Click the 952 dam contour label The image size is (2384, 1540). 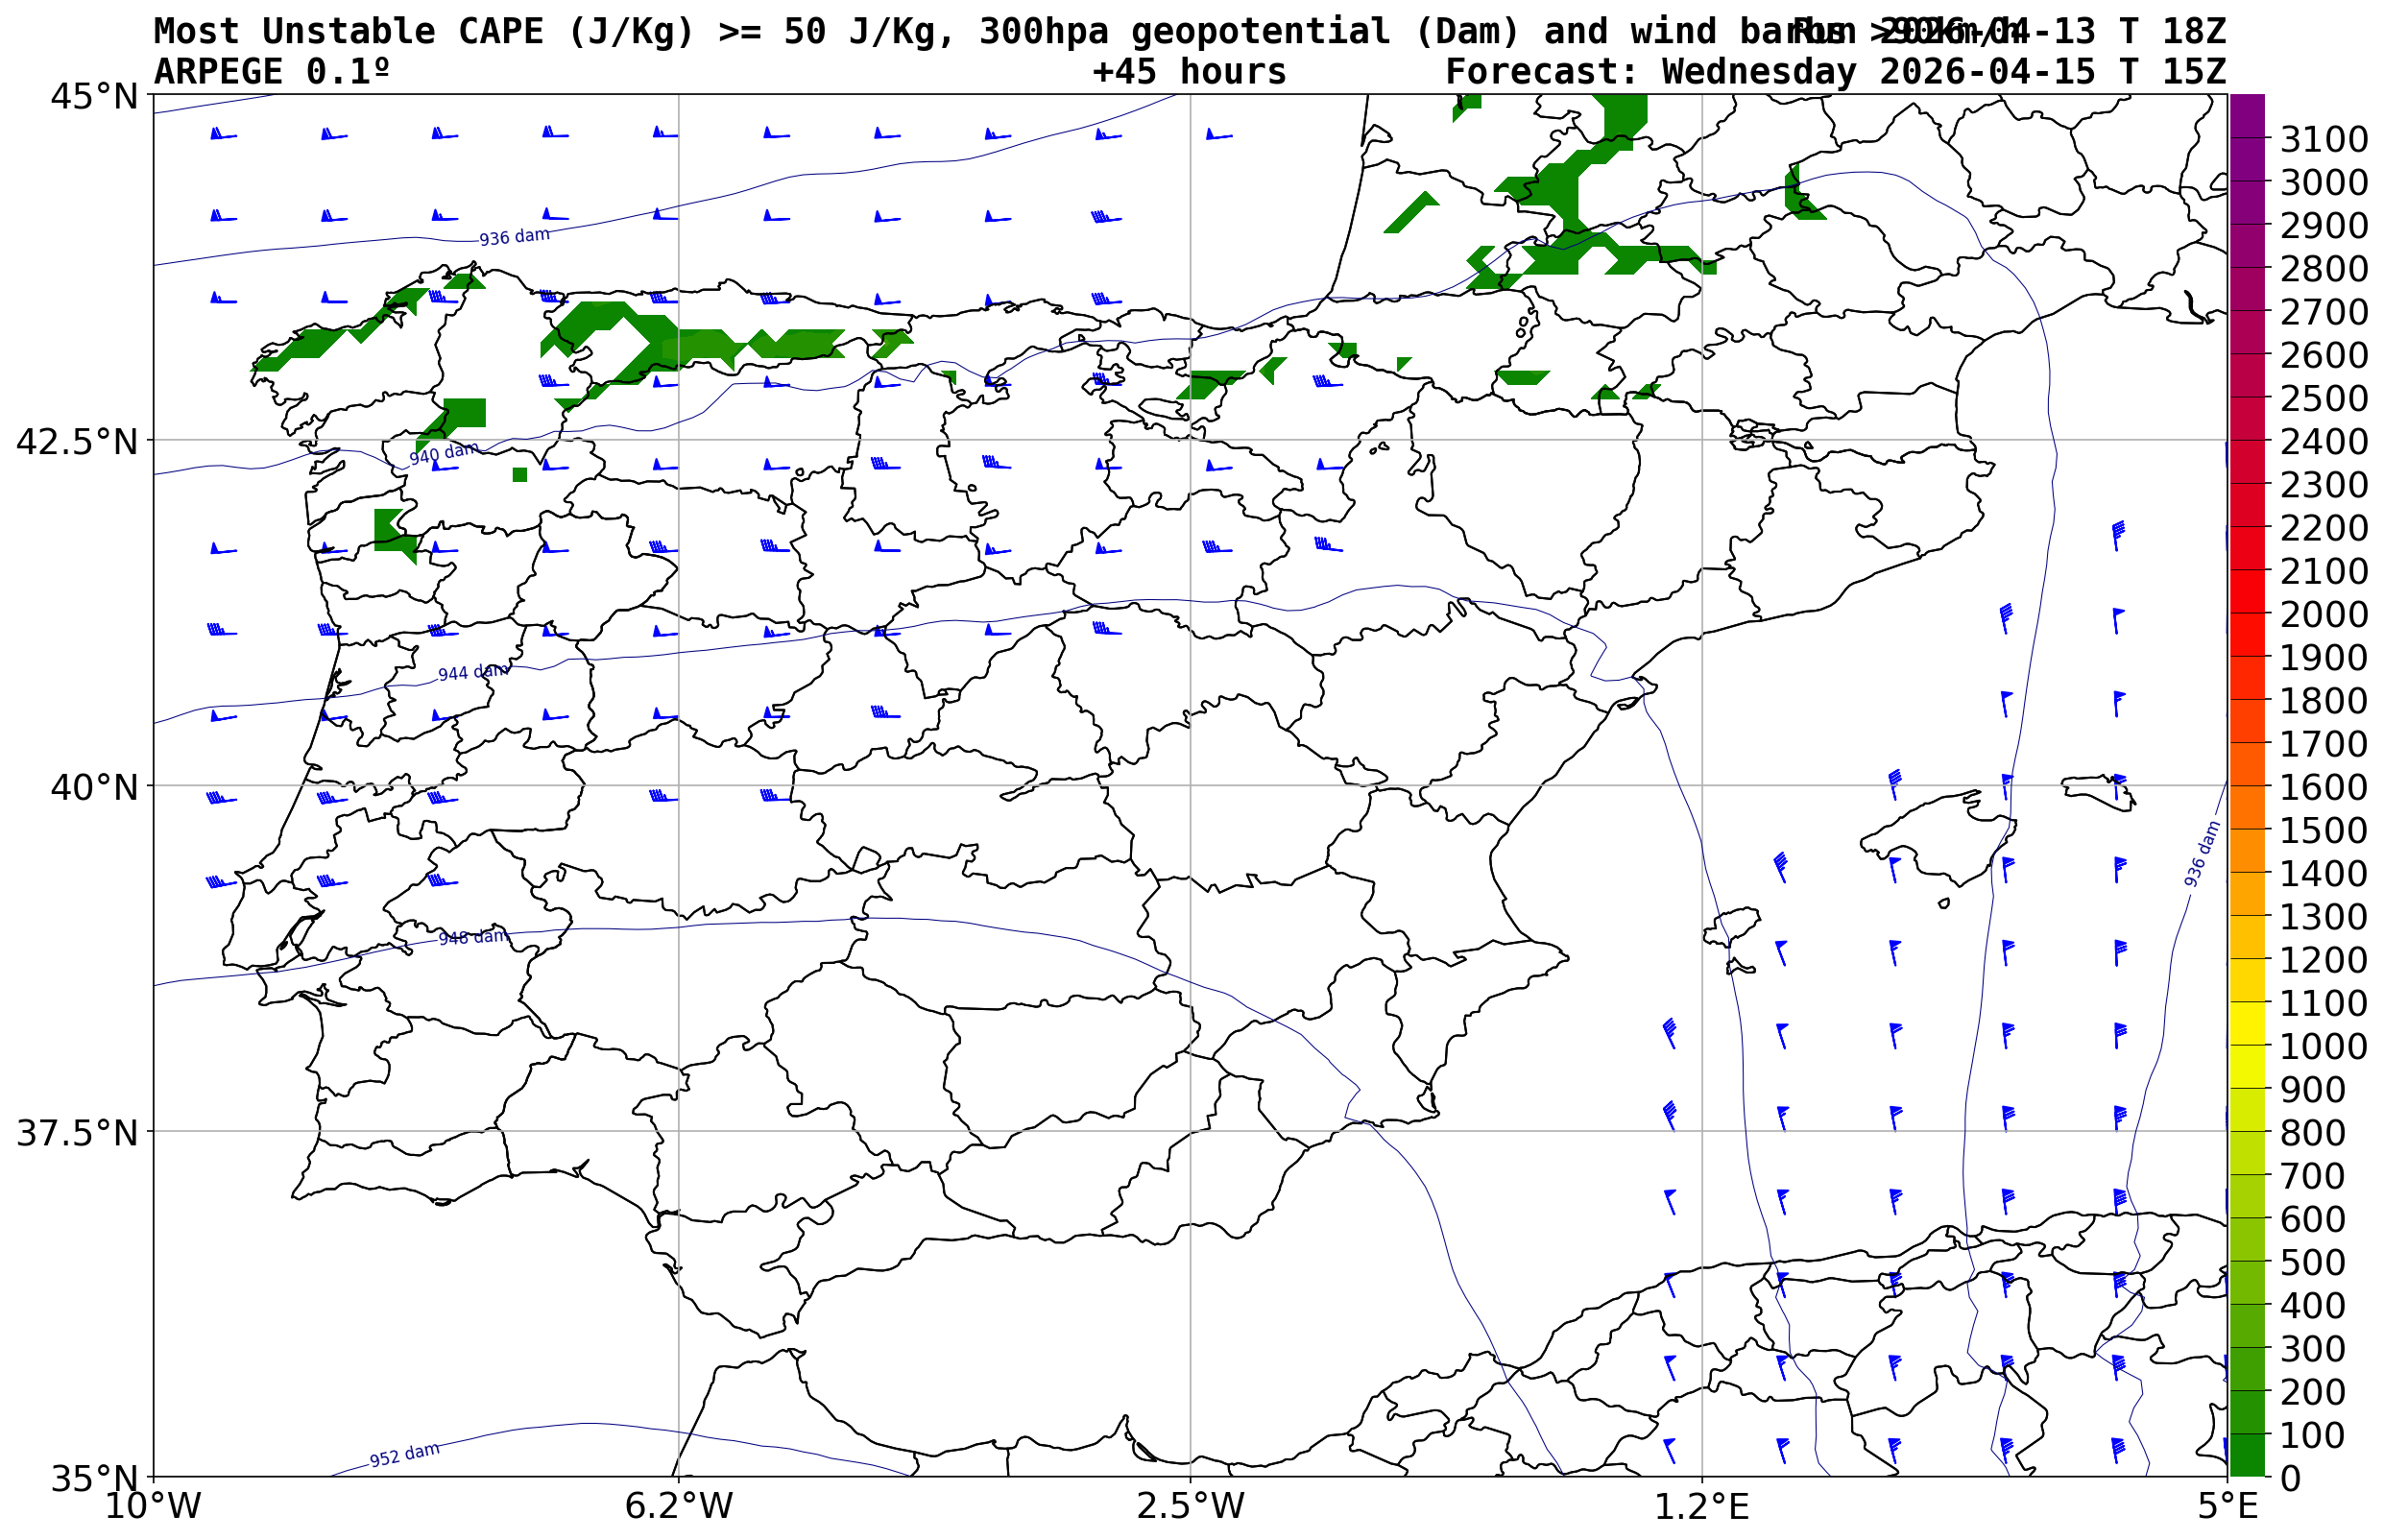pos(404,1455)
